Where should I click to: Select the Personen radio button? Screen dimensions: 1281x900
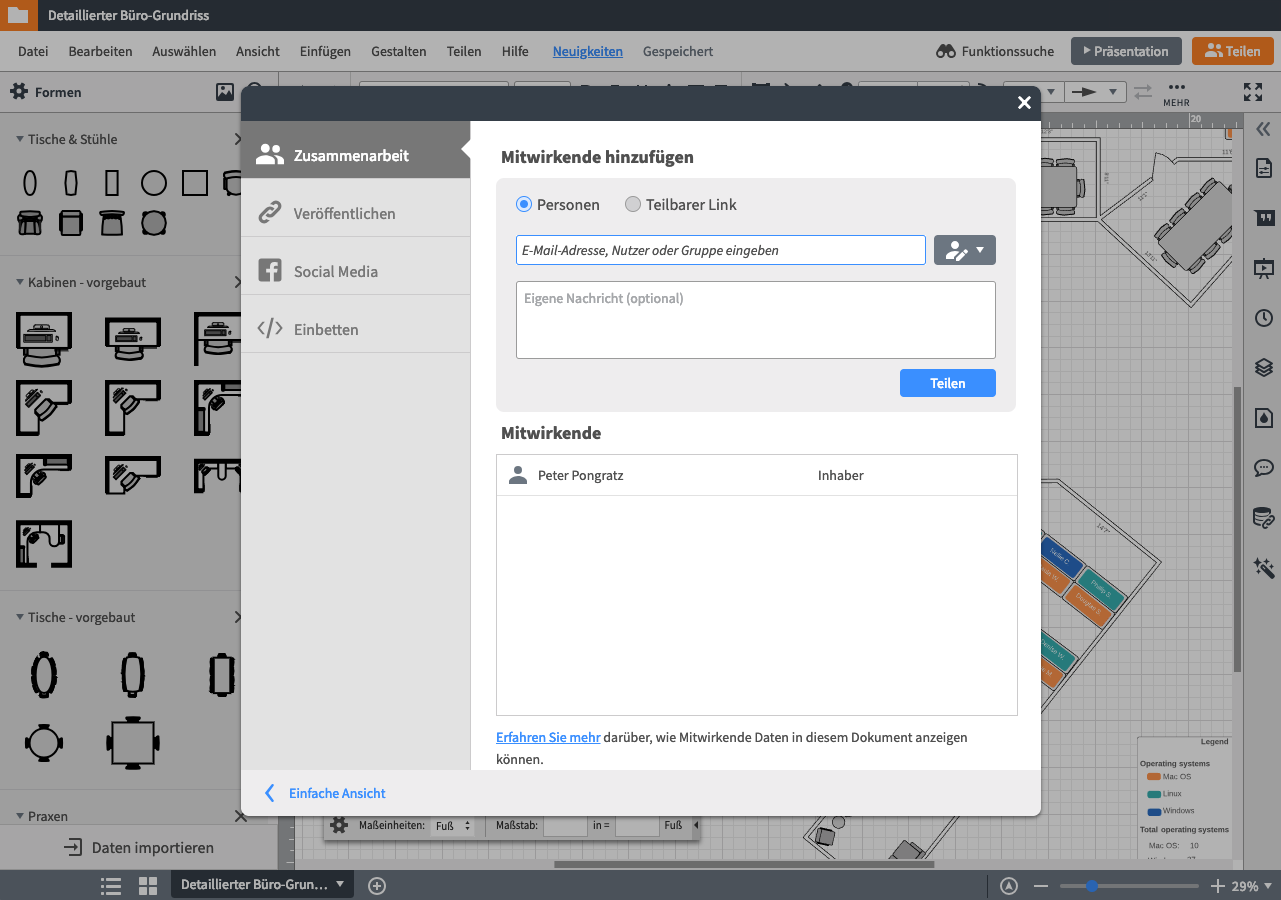coord(524,205)
